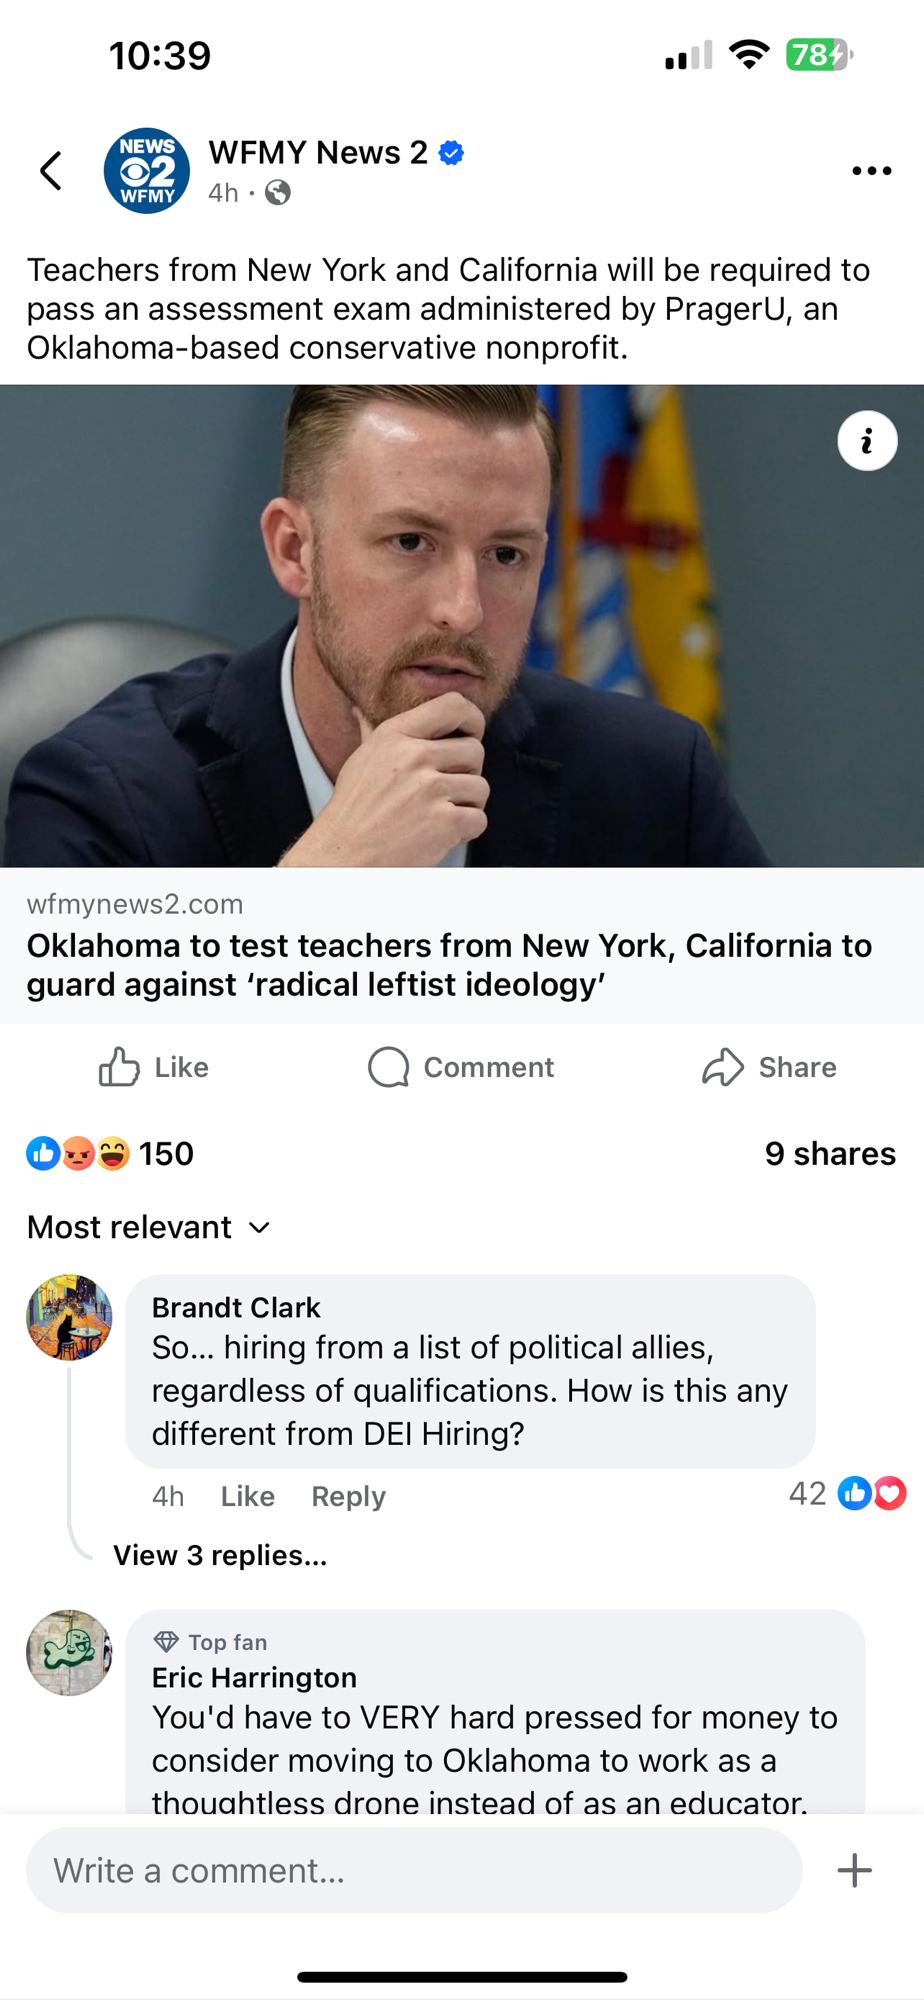Open the Most relevant sort dropdown

(x=149, y=1227)
